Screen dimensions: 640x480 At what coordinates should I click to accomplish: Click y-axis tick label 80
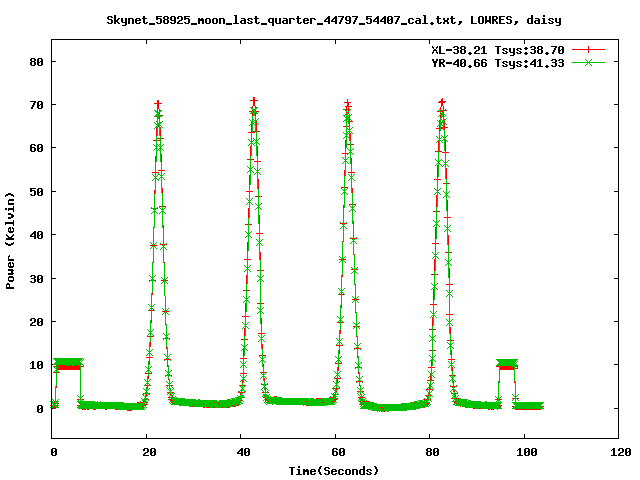pos(36,62)
